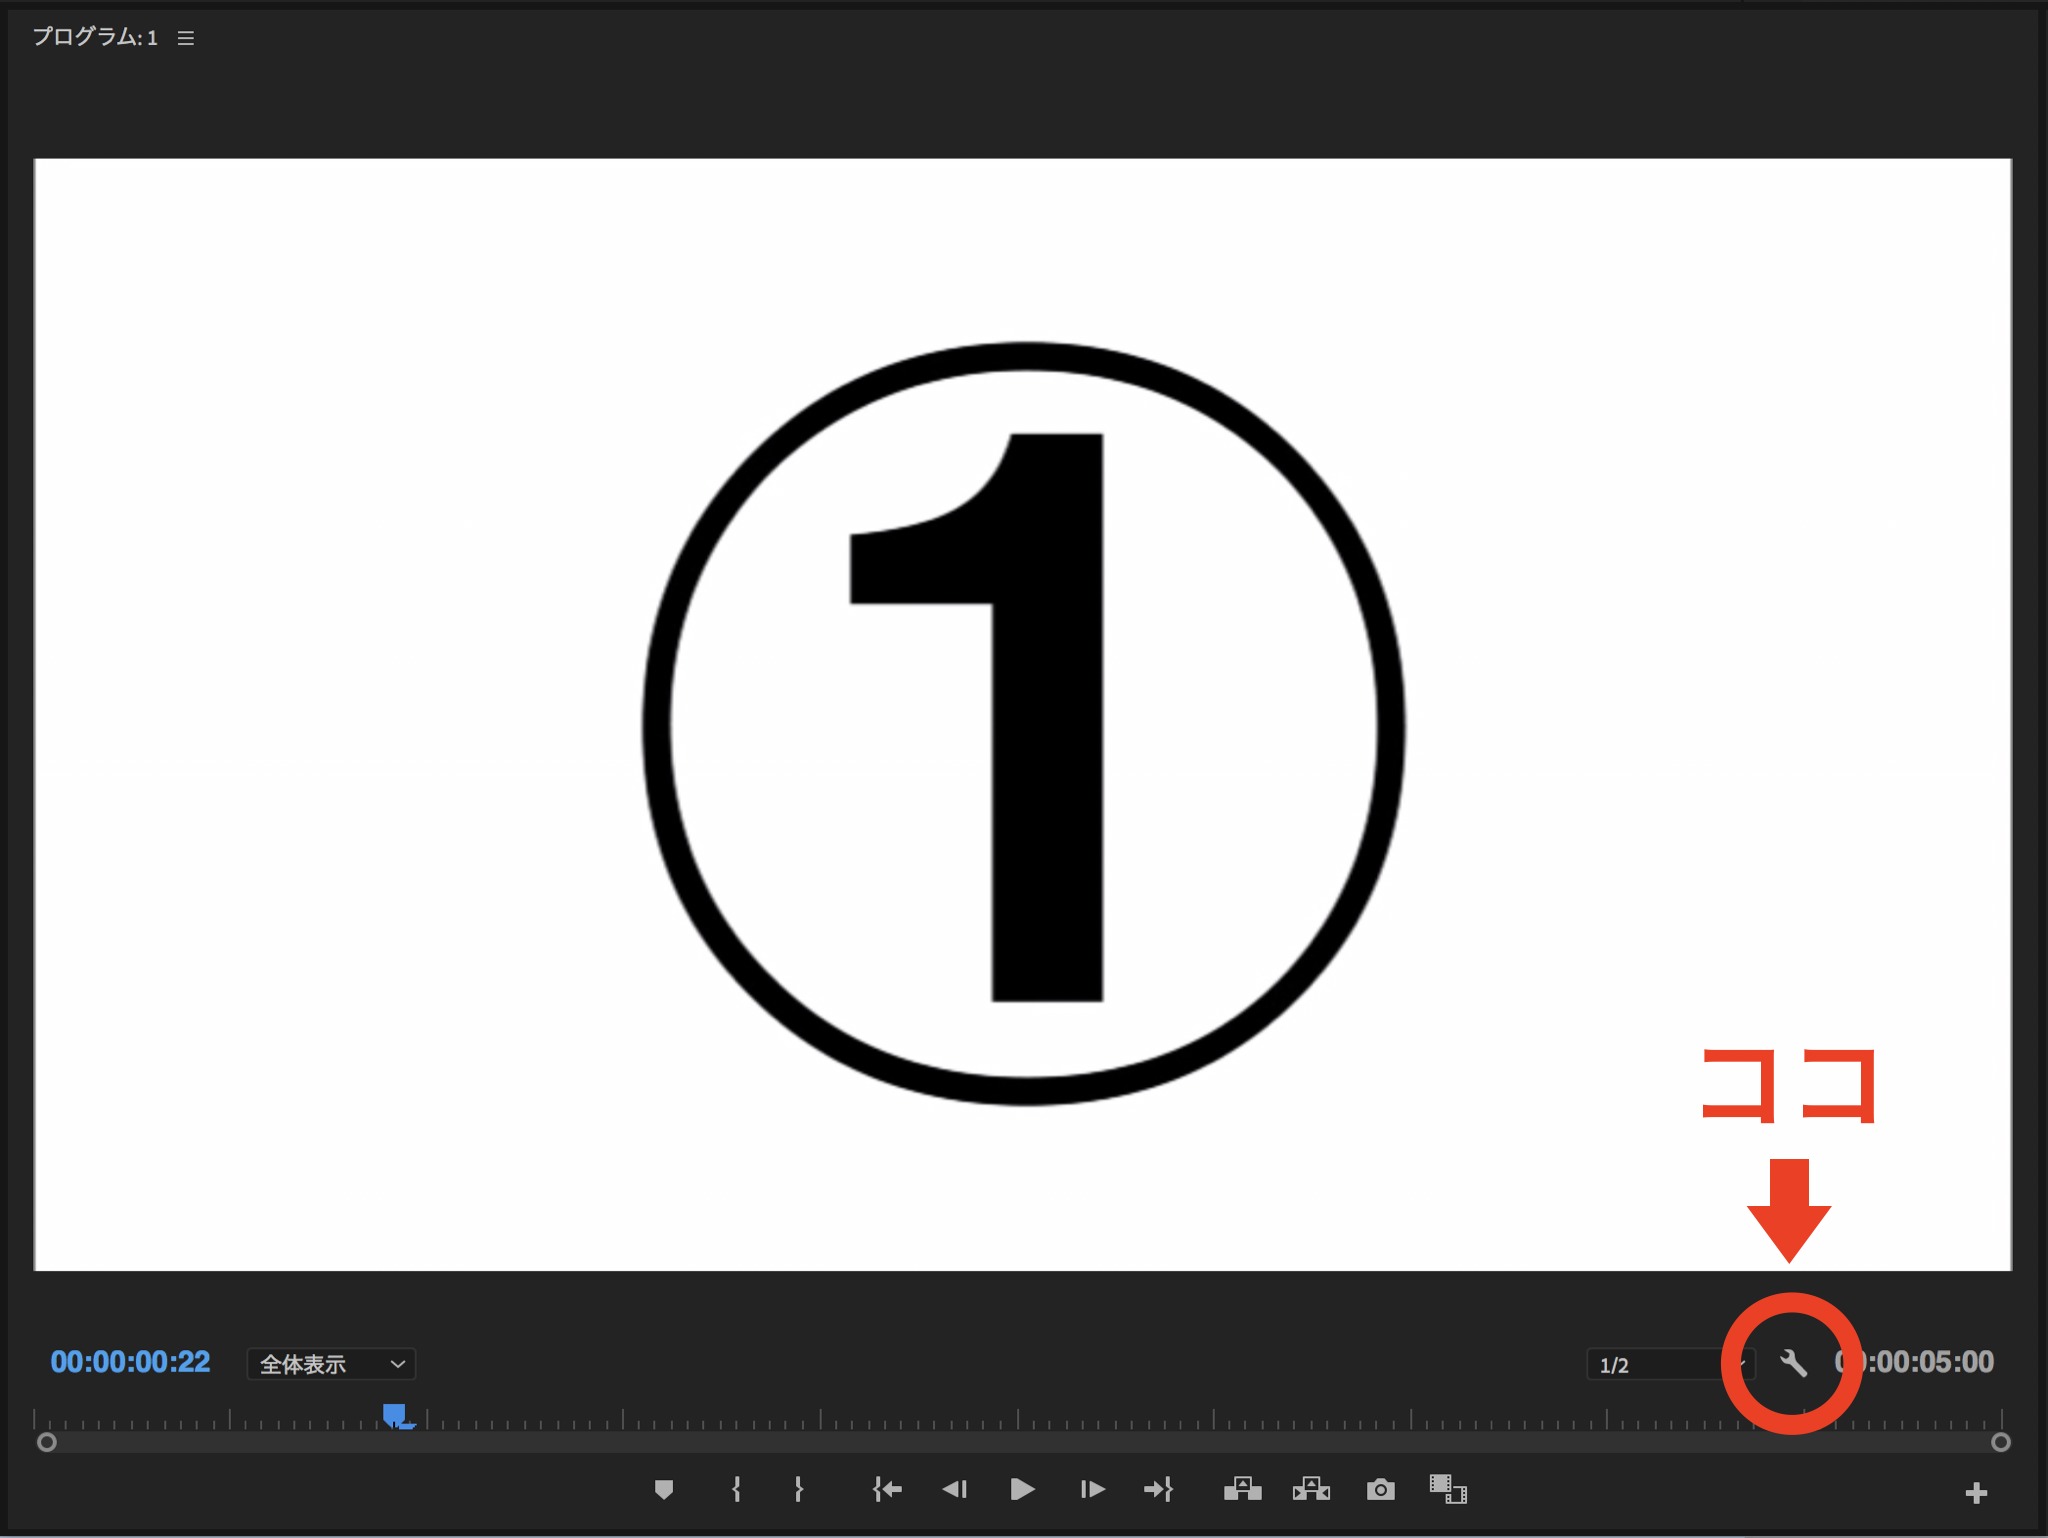This screenshot has width=2048, height=1538.
Task: Step back one frame
Action: coord(955,1489)
